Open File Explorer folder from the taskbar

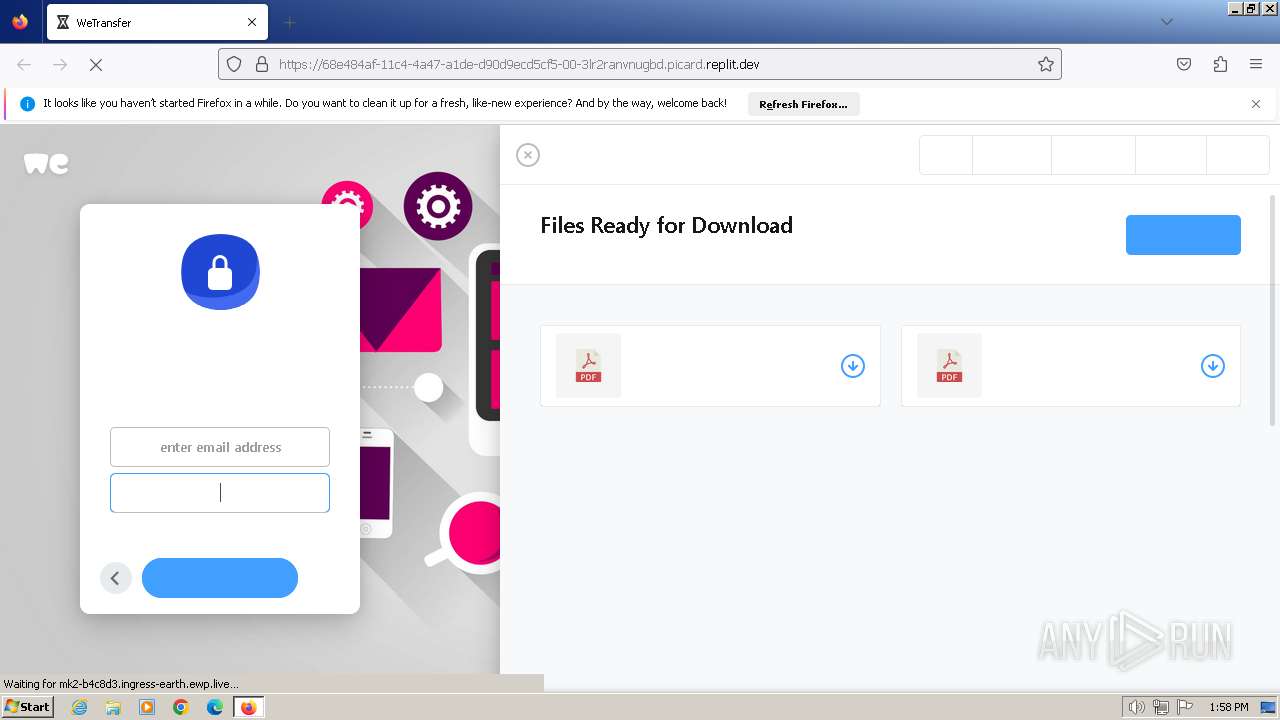click(x=113, y=707)
